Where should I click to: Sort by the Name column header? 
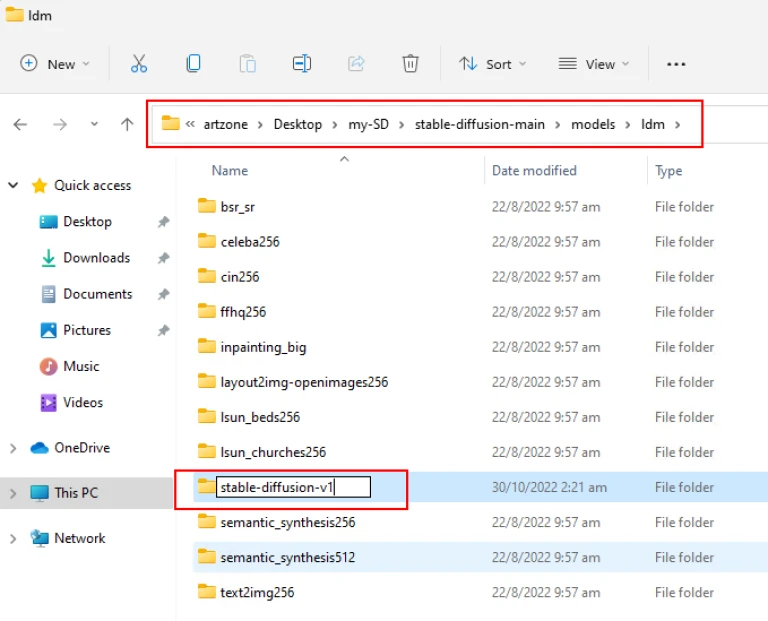229,170
